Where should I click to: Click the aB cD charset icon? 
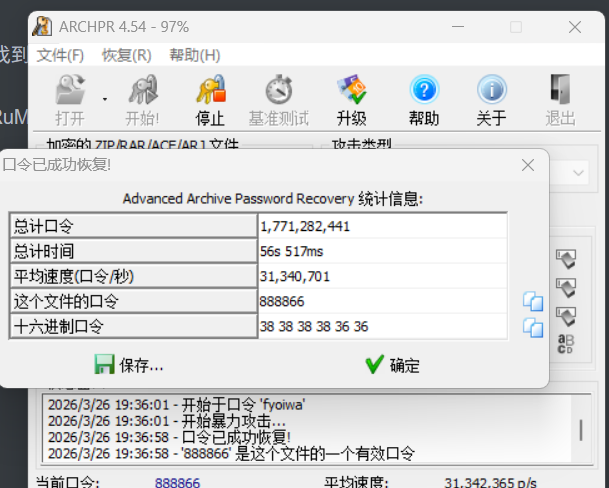pos(566,344)
